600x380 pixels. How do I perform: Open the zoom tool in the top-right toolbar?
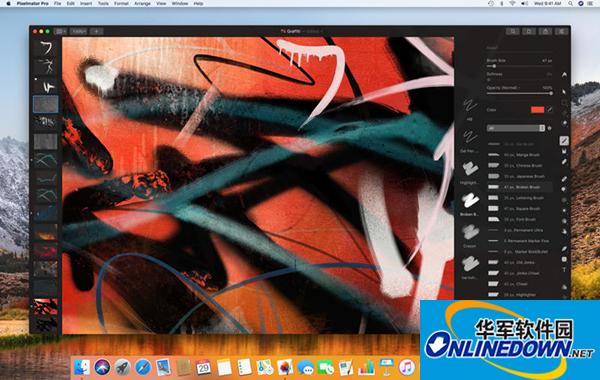(x=513, y=31)
